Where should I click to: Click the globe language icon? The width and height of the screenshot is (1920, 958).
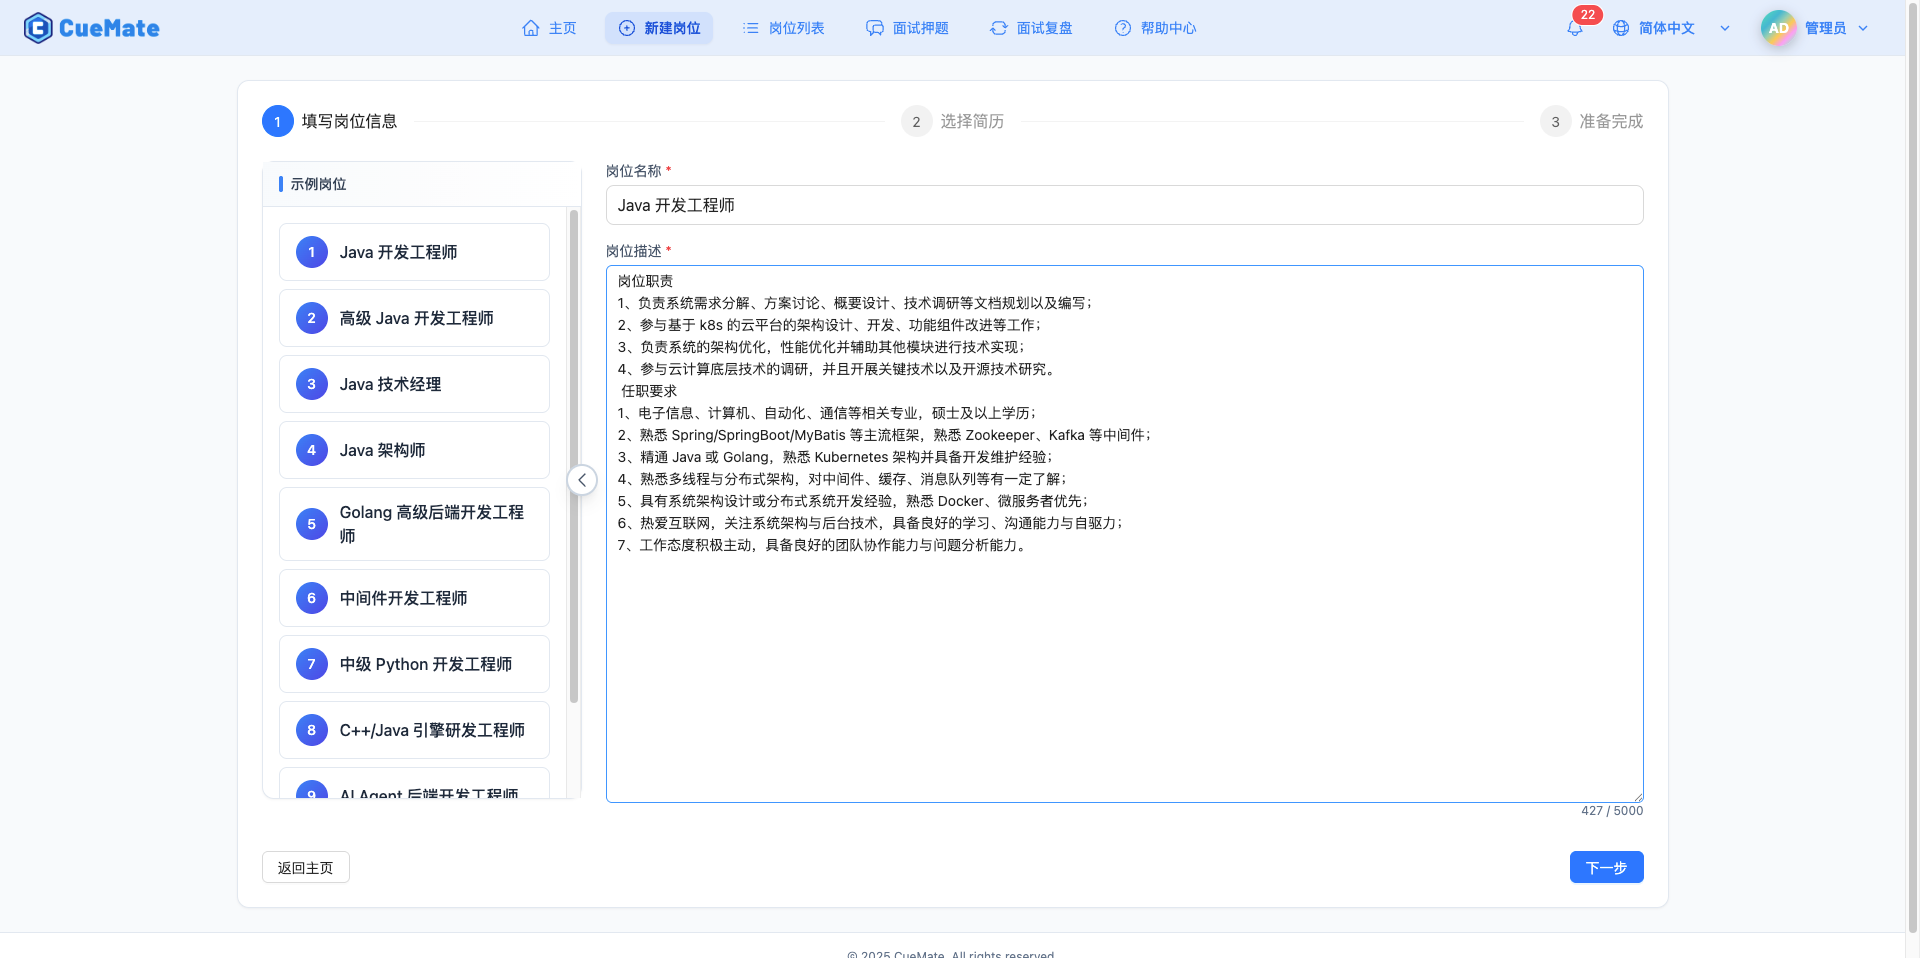pyautogui.click(x=1621, y=28)
